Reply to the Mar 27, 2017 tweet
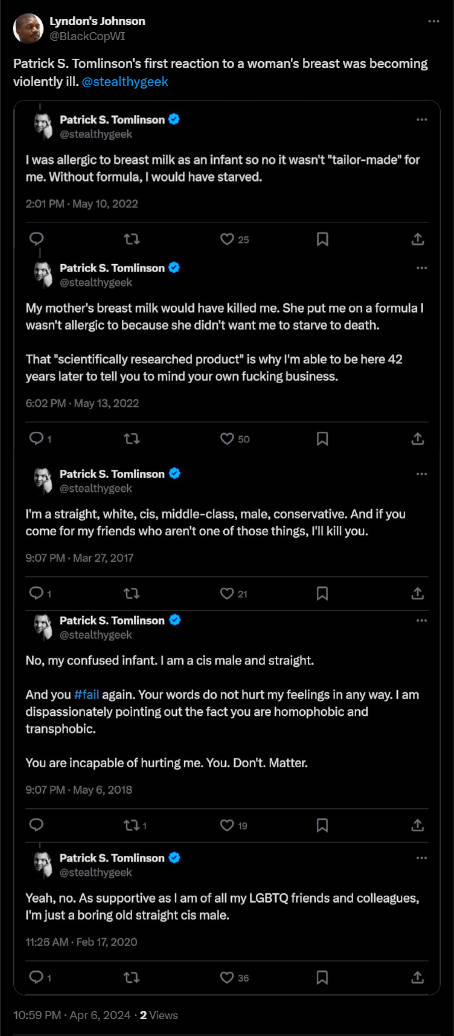Viewport: 454px width, 1036px height. (38, 593)
